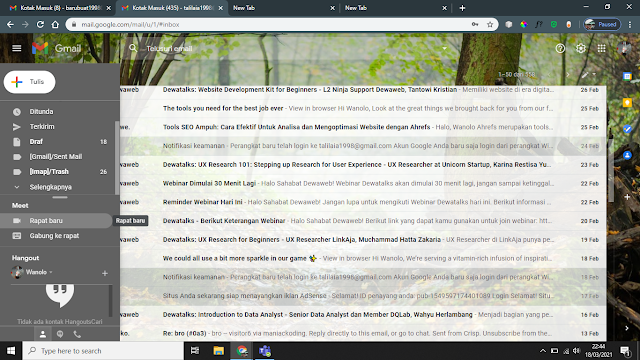Open File Explorer from taskbar

(218, 351)
